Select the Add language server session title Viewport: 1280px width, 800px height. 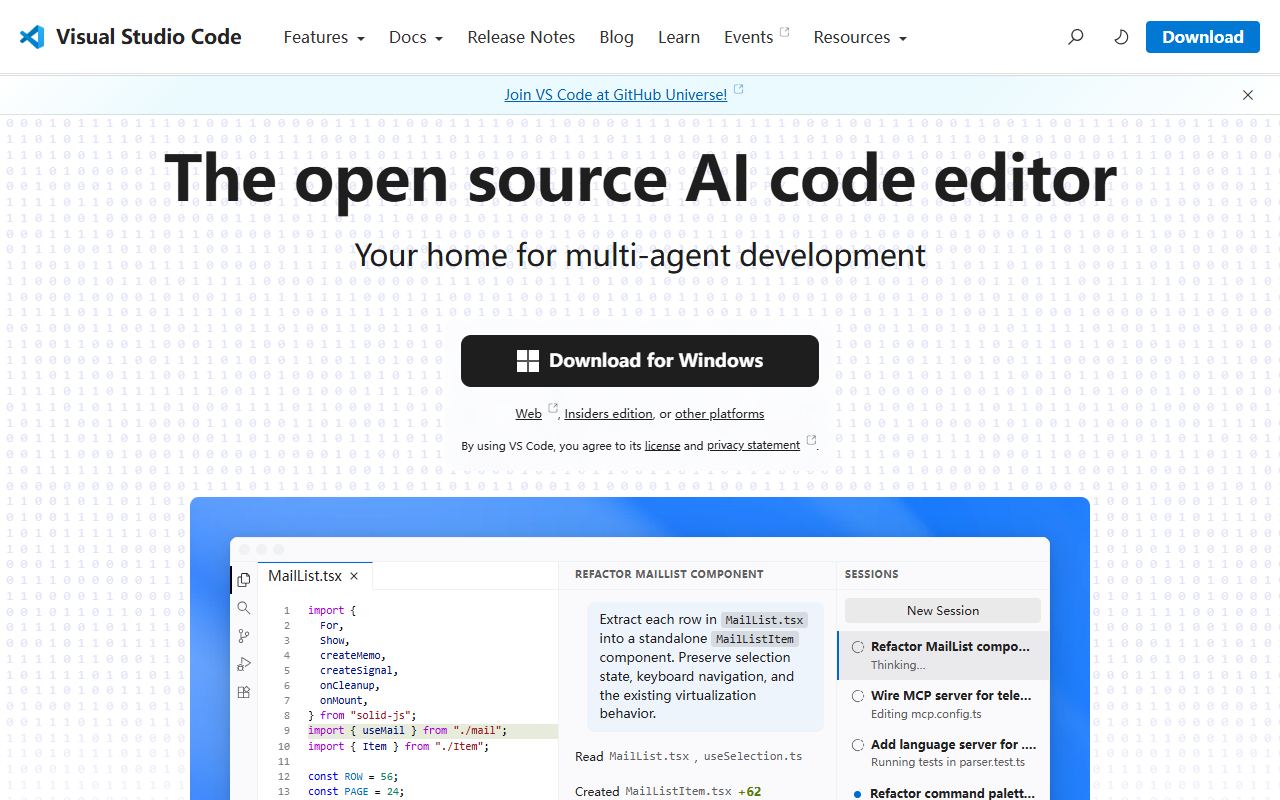953,745
